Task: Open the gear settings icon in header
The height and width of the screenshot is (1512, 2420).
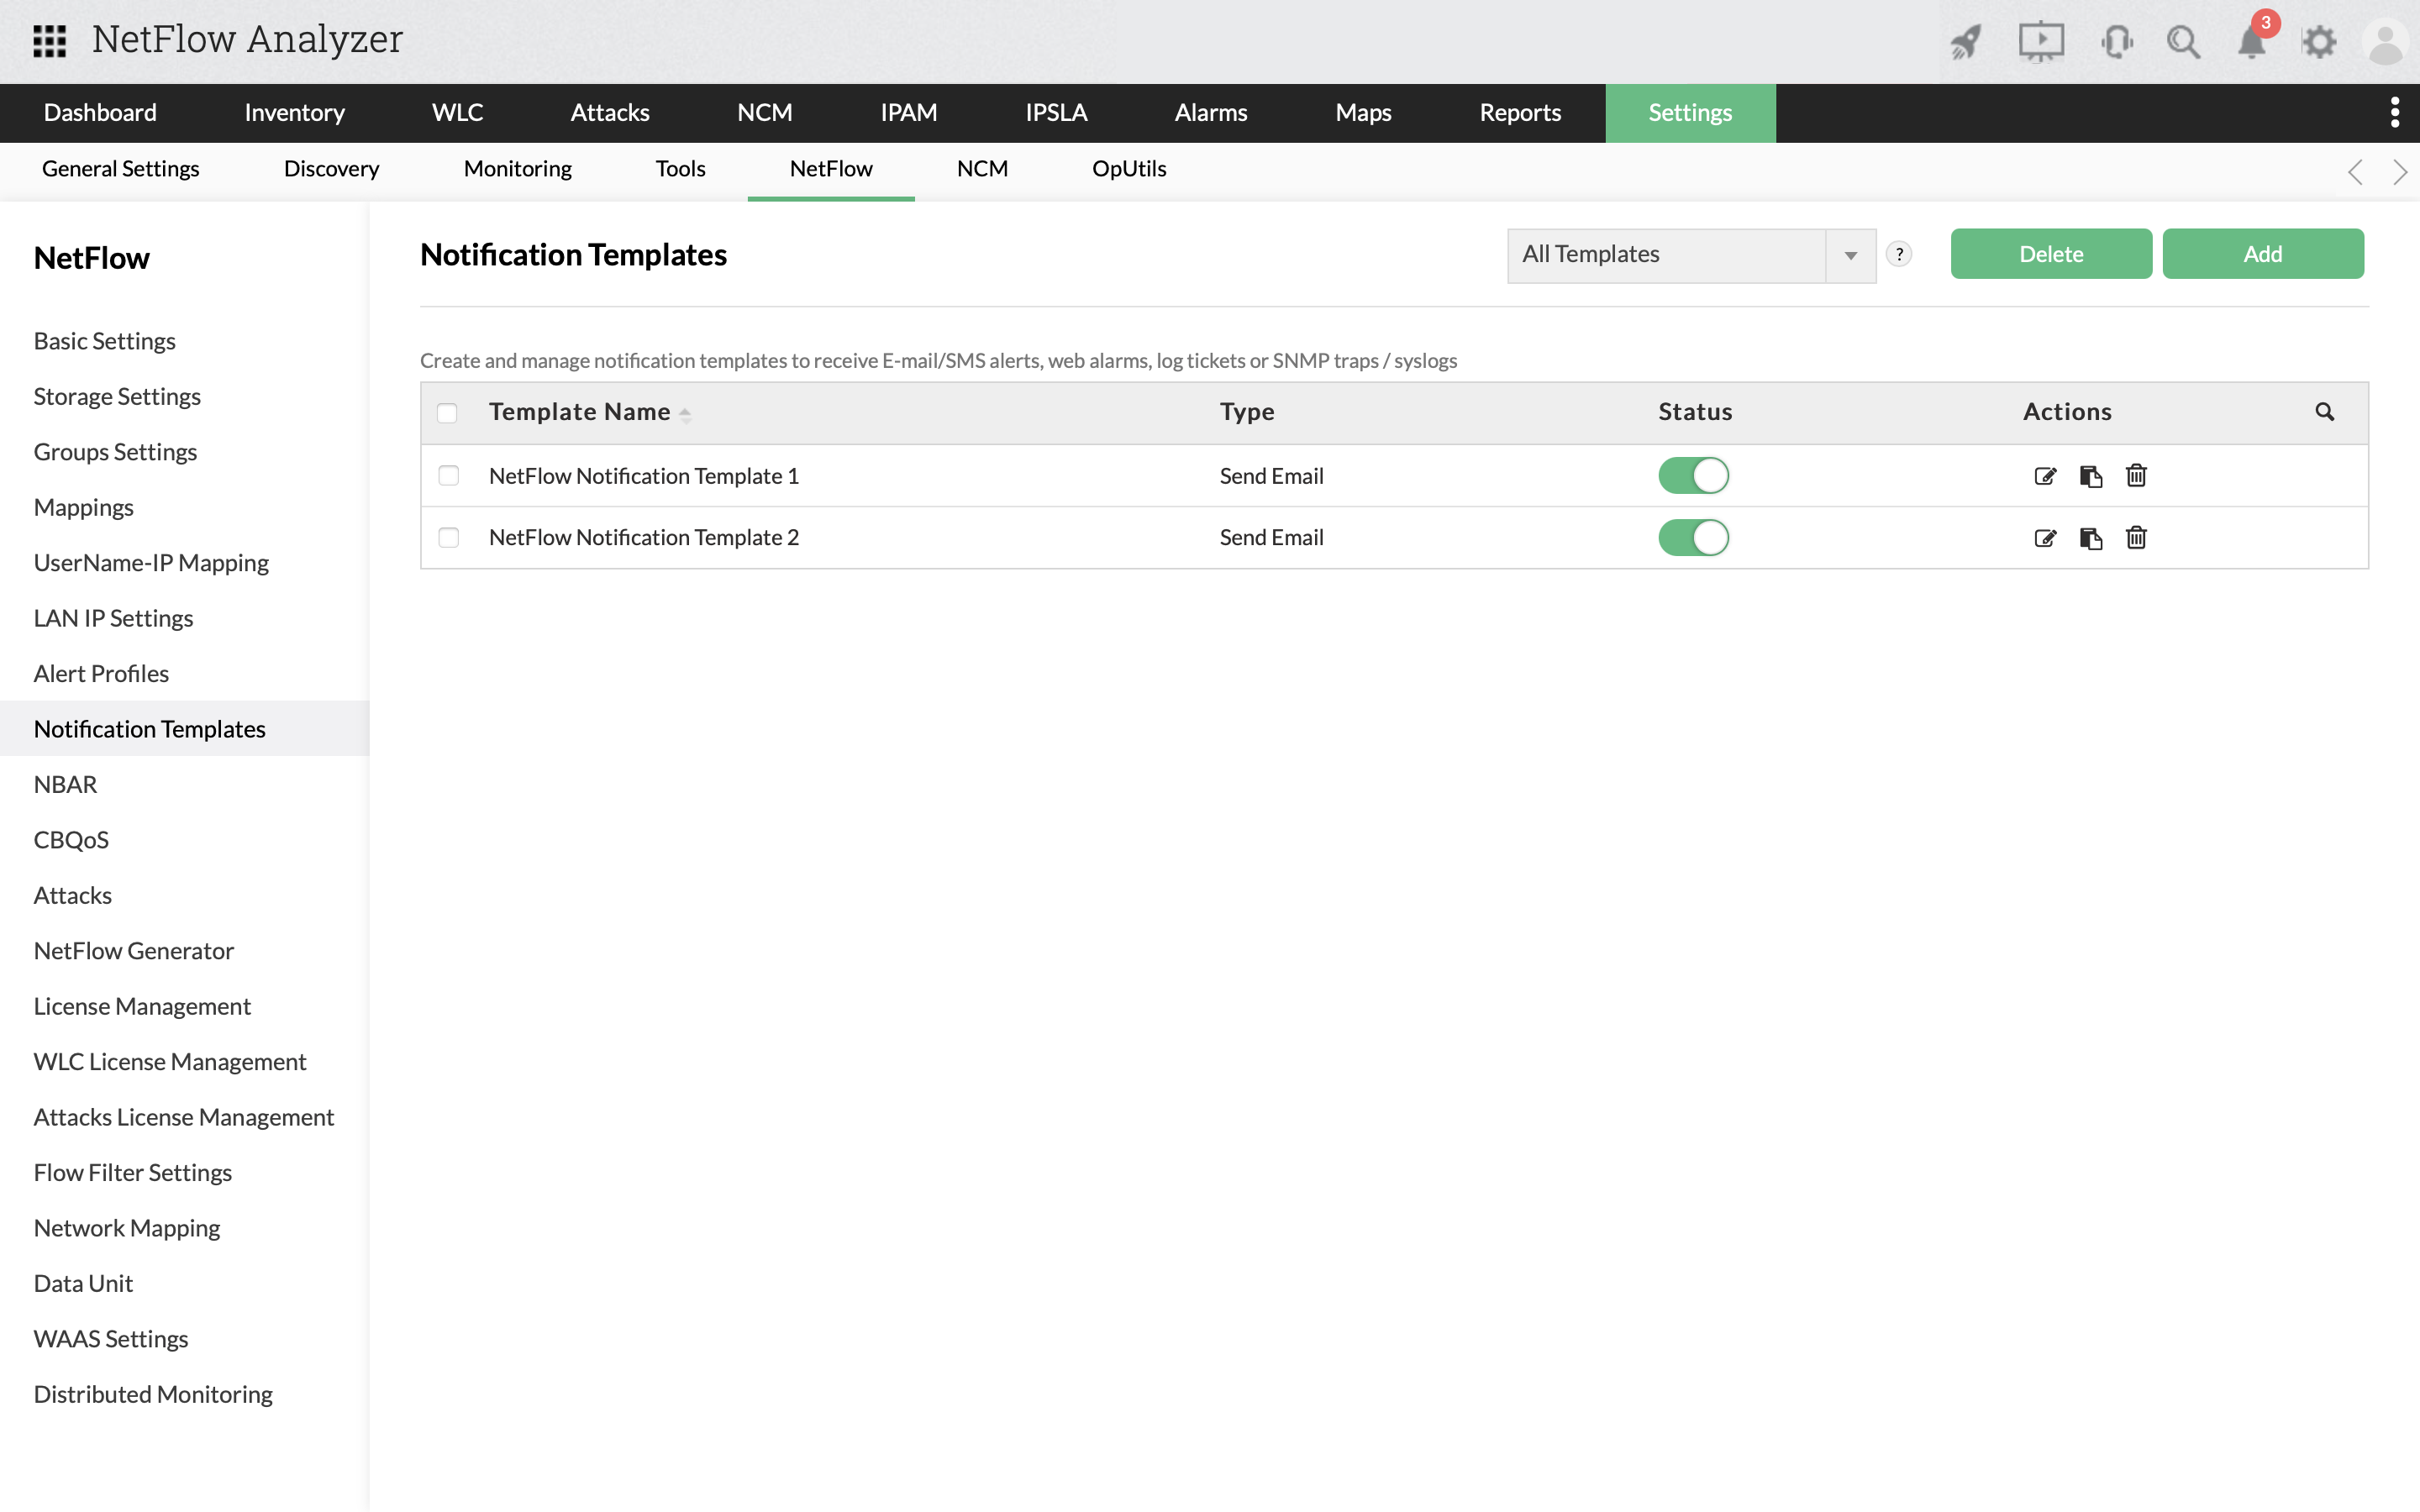Action: (2318, 42)
